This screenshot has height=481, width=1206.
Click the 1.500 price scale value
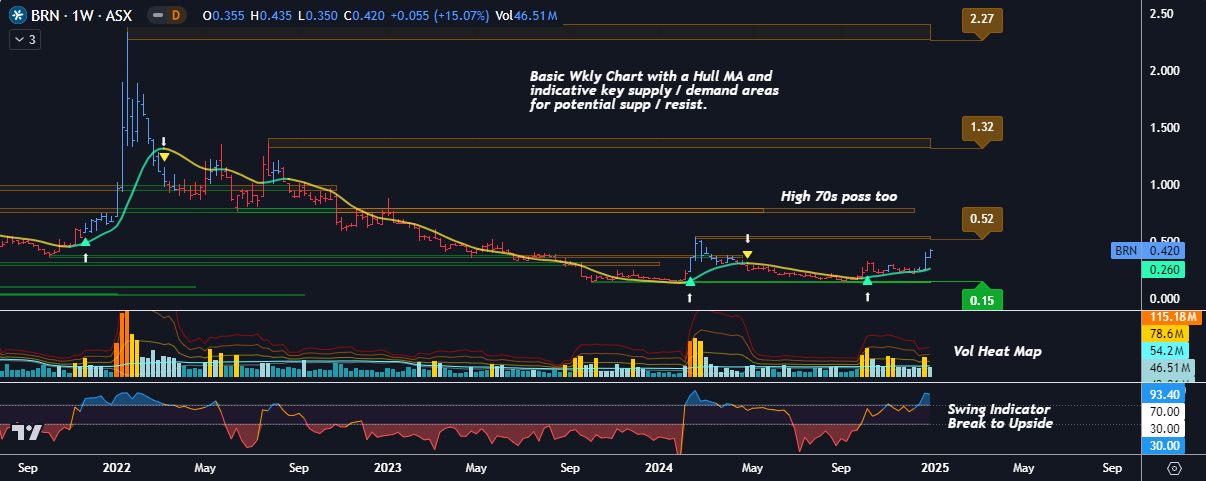[x=1163, y=128]
